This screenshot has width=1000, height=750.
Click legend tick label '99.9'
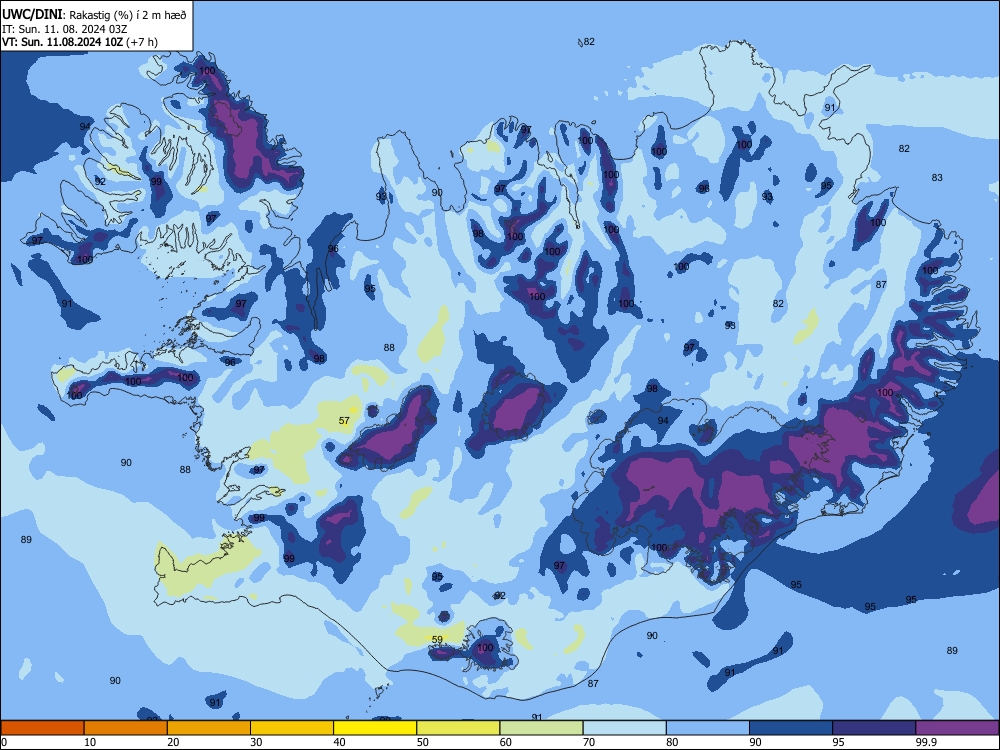point(926,742)
